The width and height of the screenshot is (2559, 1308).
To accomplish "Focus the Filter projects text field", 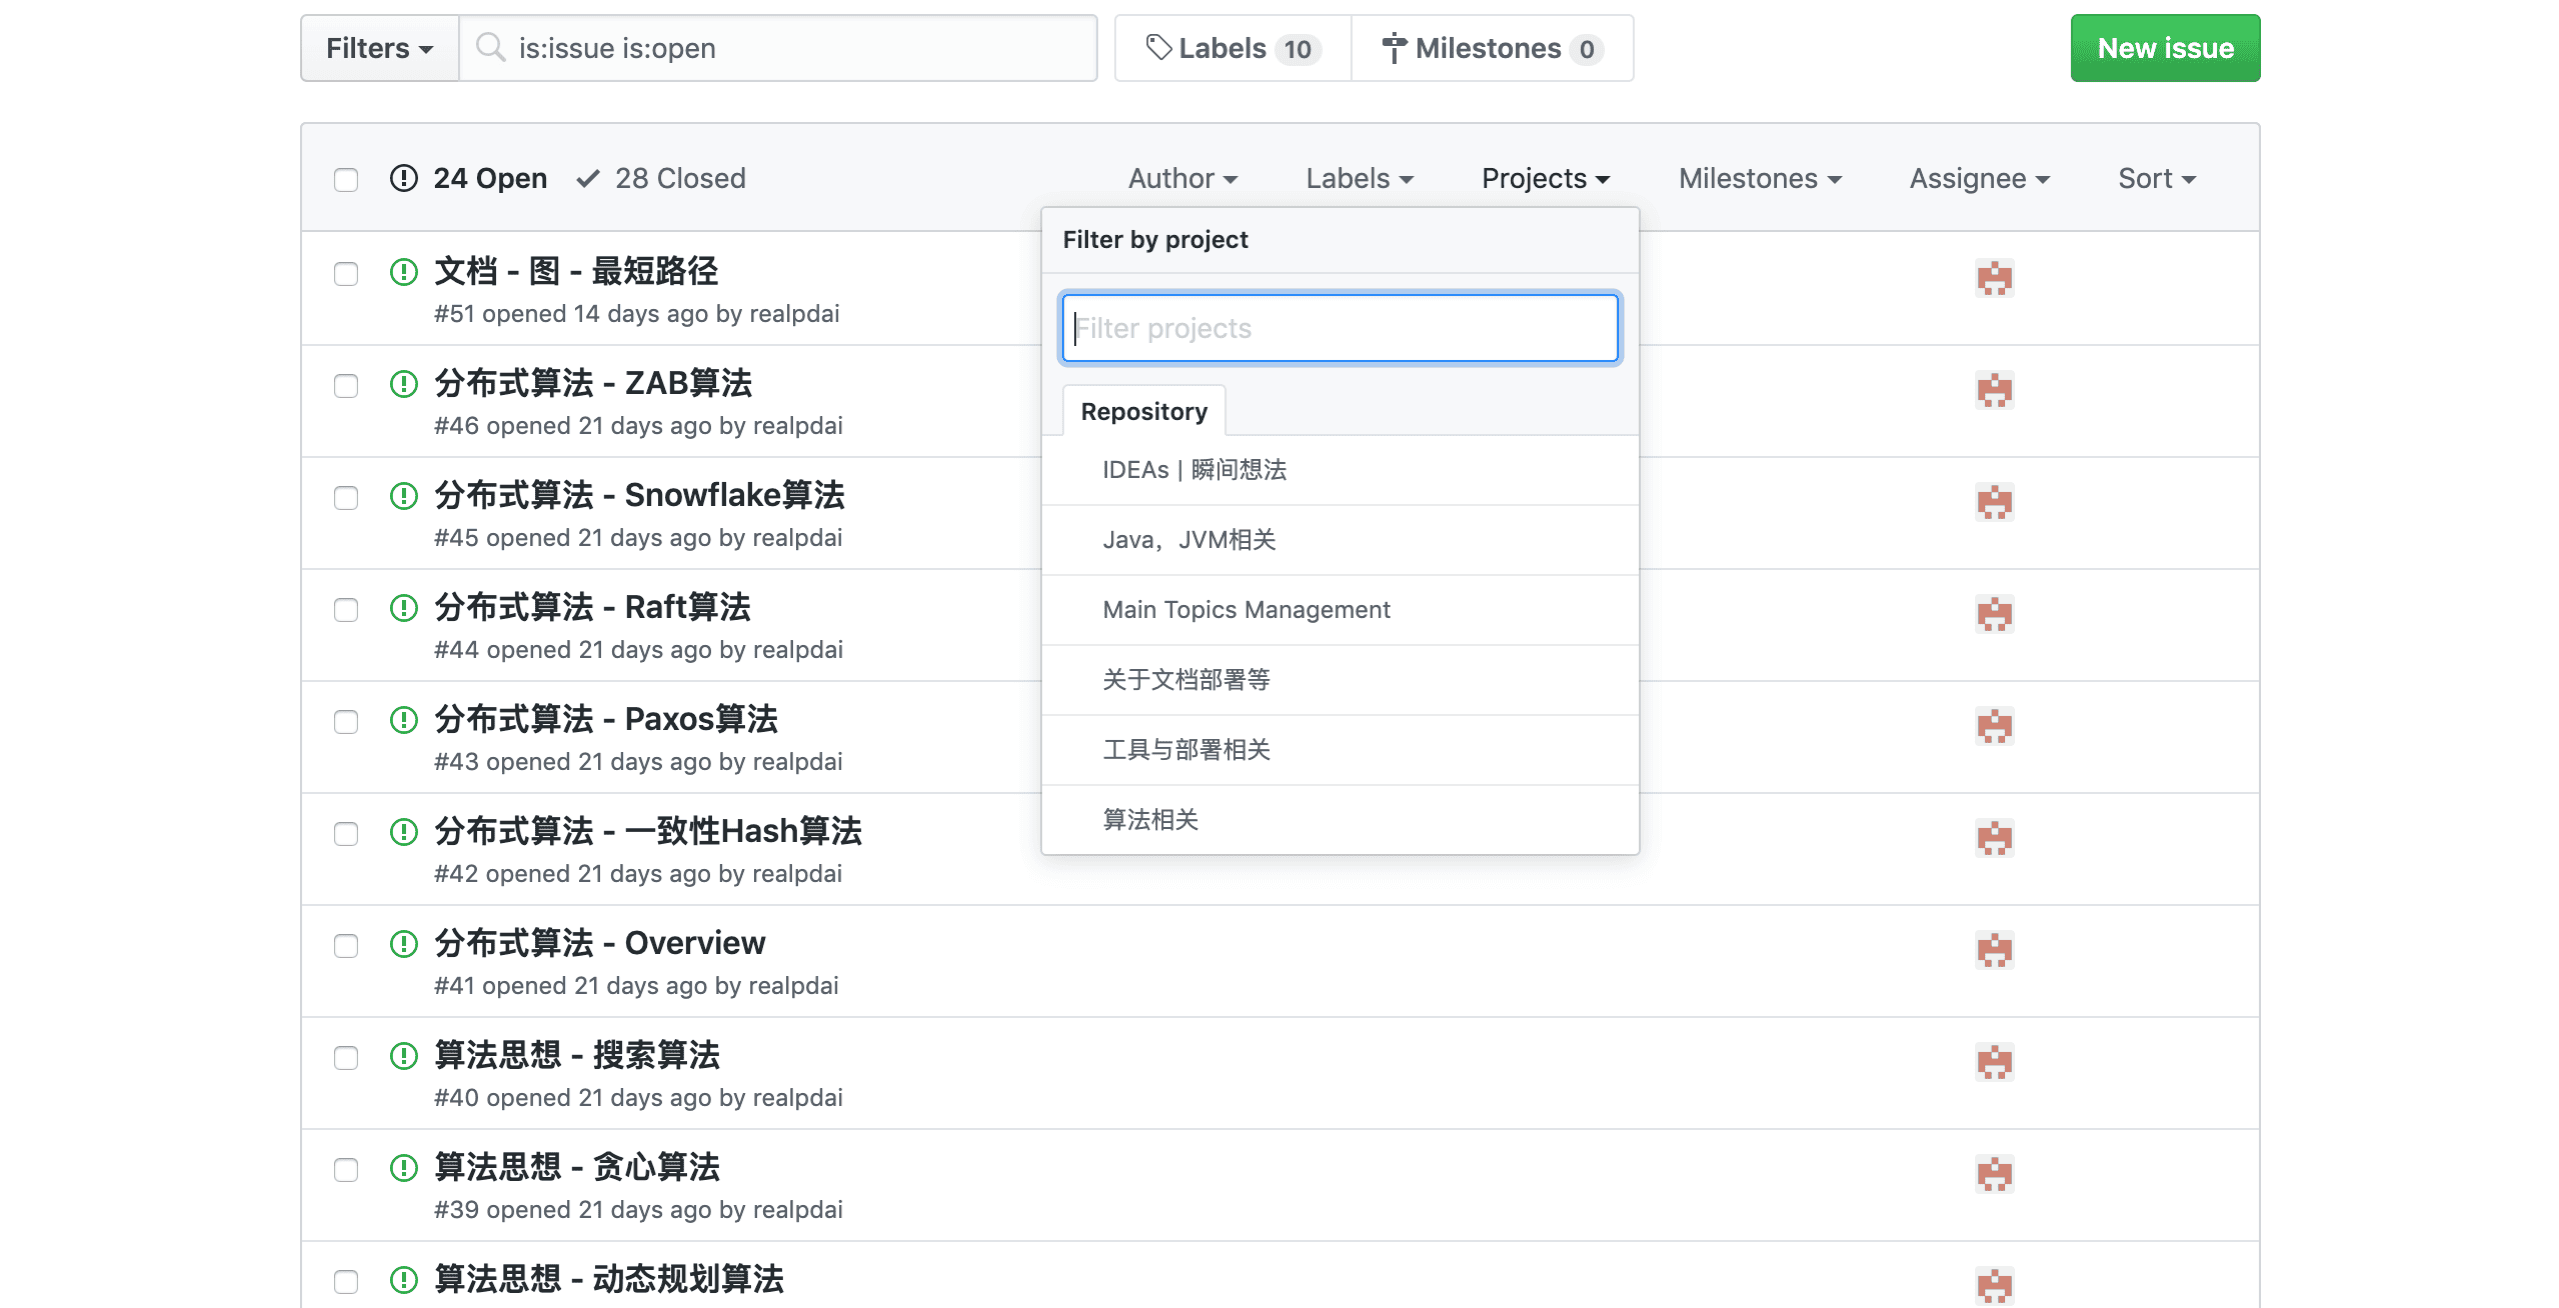I will (1339, 328).
